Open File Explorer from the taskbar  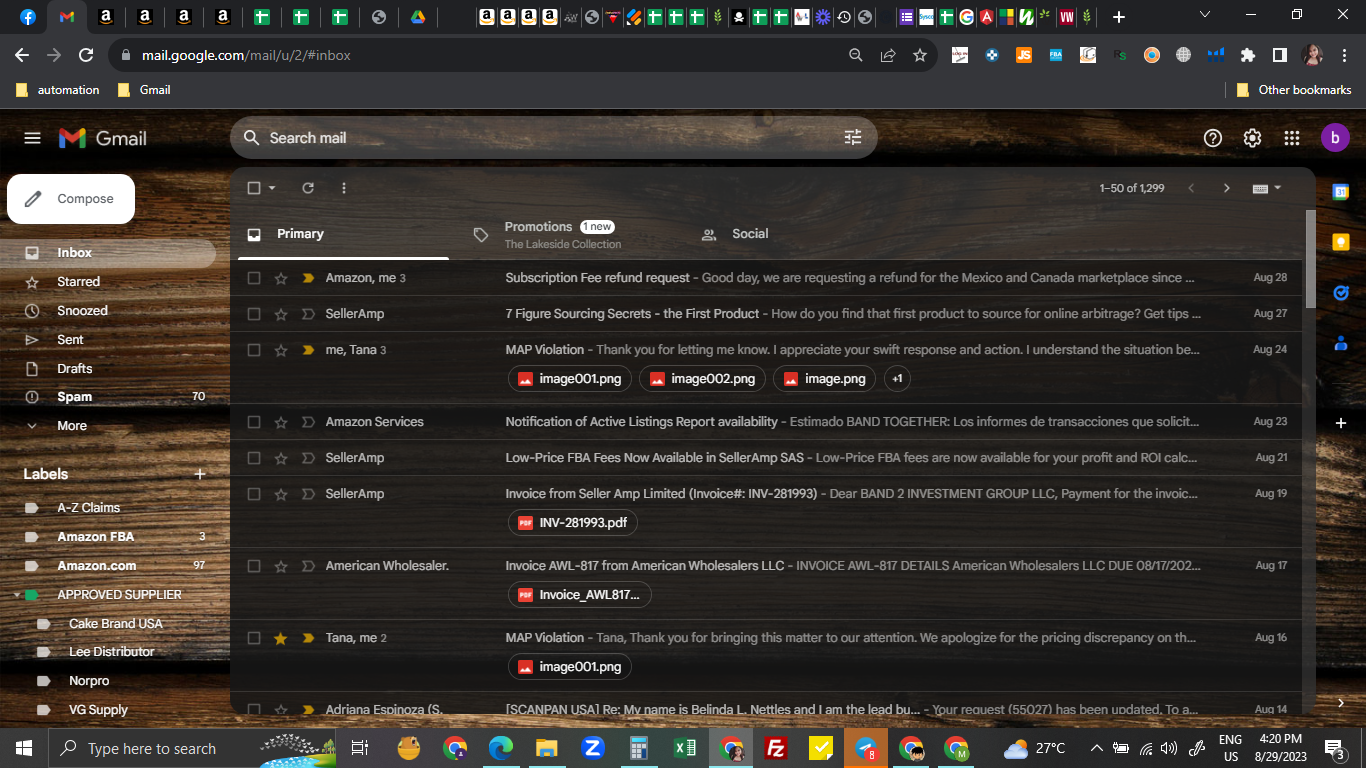click(546, 748)
